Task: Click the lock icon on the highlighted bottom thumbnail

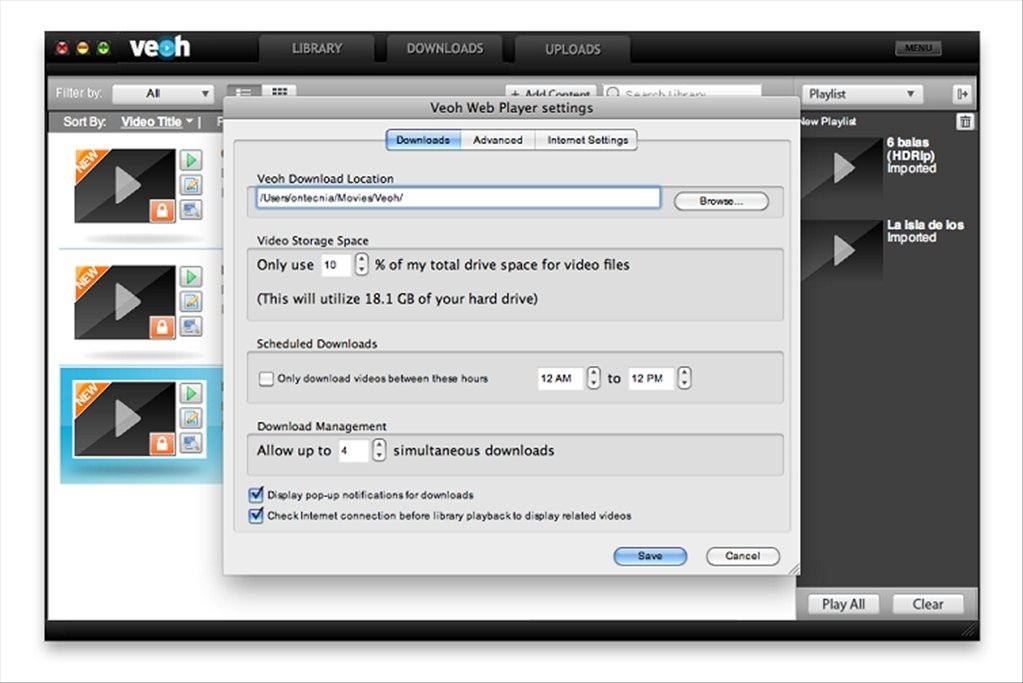Action: pyautogui.click(x=162, y=444)
